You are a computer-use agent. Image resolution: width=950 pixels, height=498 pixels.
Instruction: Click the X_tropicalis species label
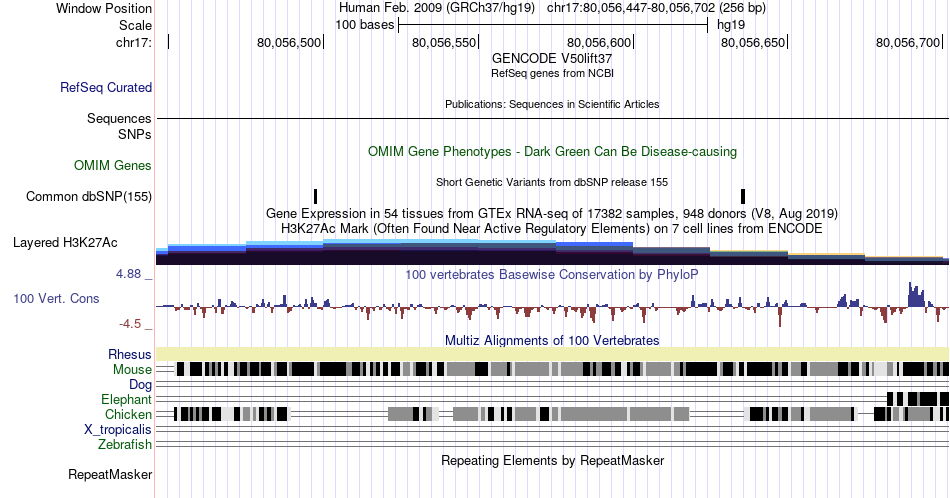[x=118, y=430]
